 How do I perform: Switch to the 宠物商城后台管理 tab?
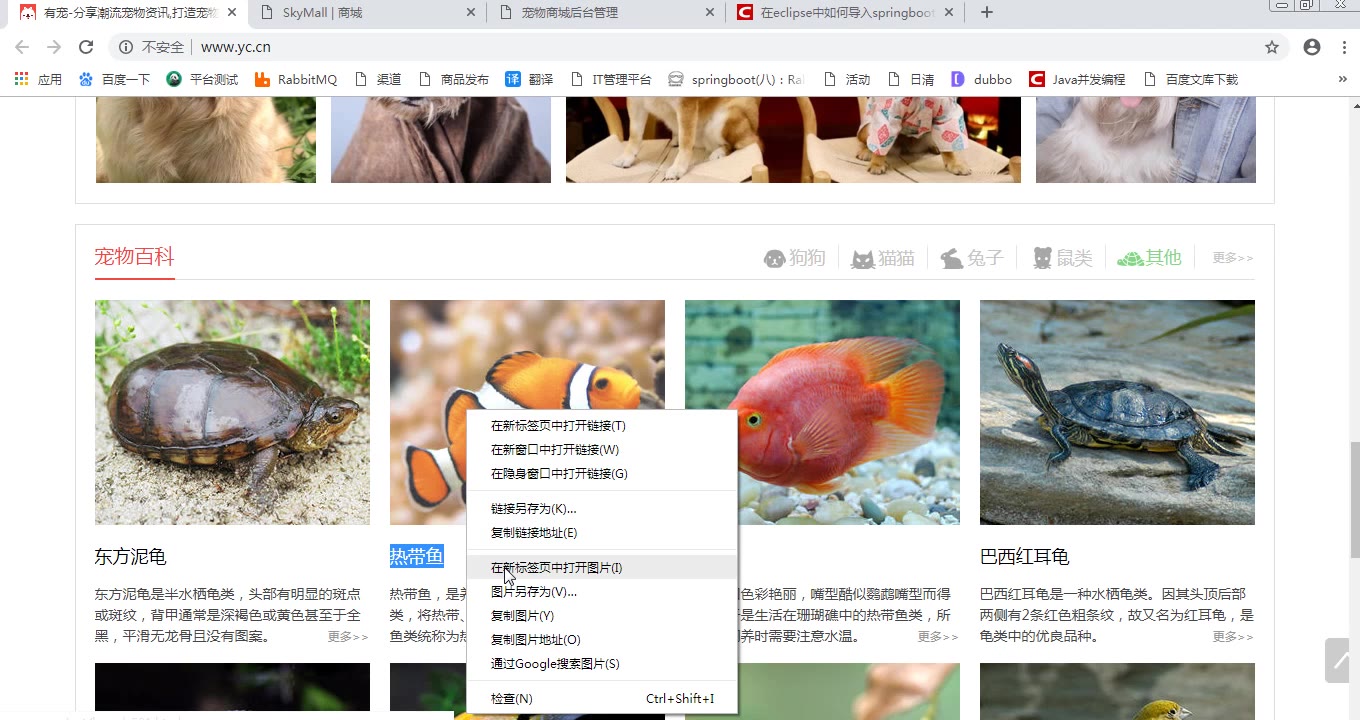605,13
